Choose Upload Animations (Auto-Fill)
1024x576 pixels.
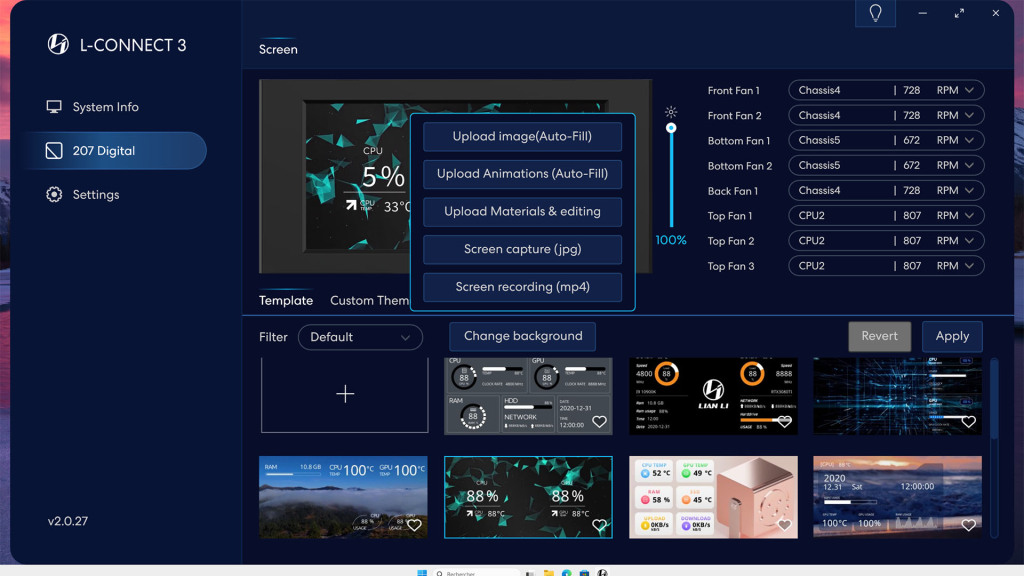(522, 174)
